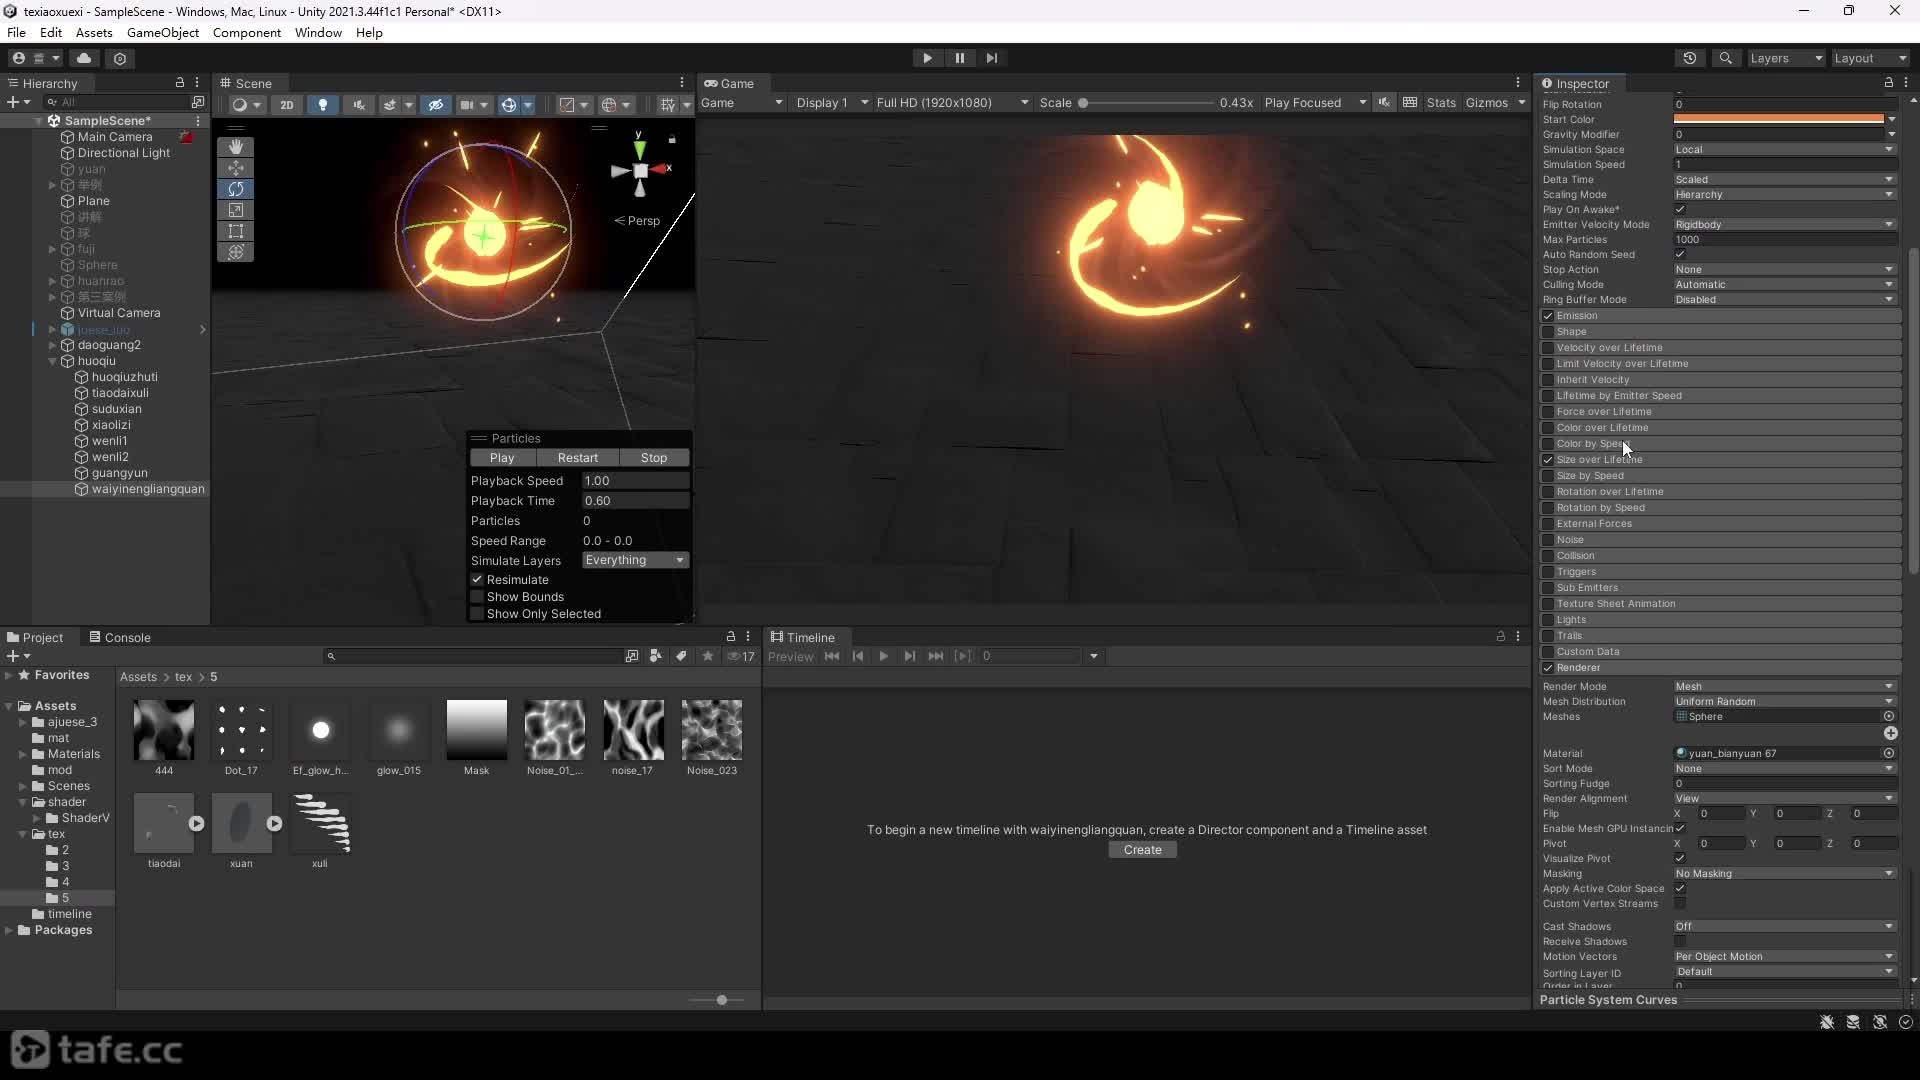Open the Layers dropdown
This screenshot has height=1080, width=1920.
(x=1786, y=58)
